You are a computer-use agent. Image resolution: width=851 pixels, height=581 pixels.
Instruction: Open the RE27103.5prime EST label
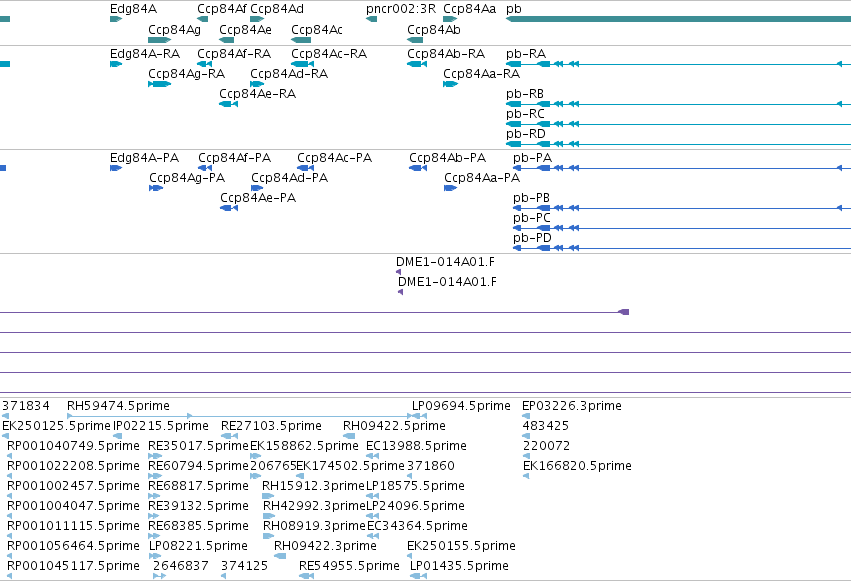pyautogui.click(x=271, y=426)
